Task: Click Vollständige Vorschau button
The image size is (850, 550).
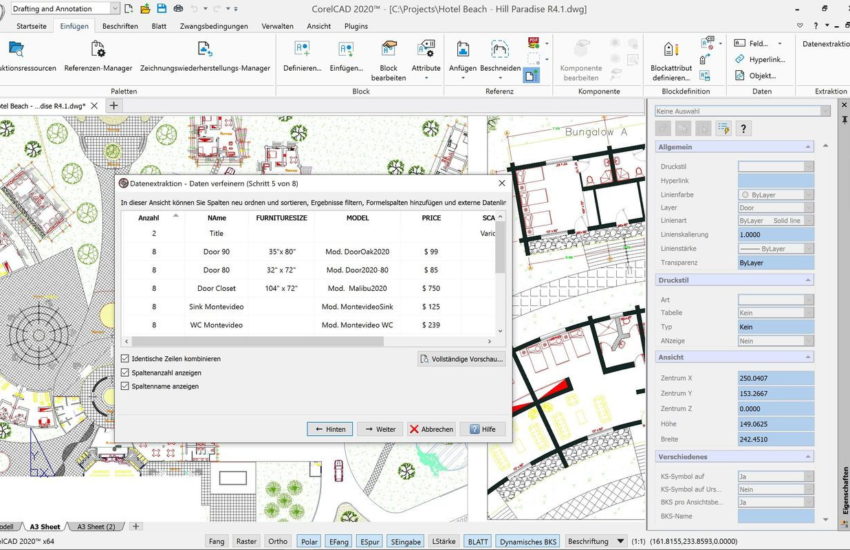Action: tap(461, 359)
